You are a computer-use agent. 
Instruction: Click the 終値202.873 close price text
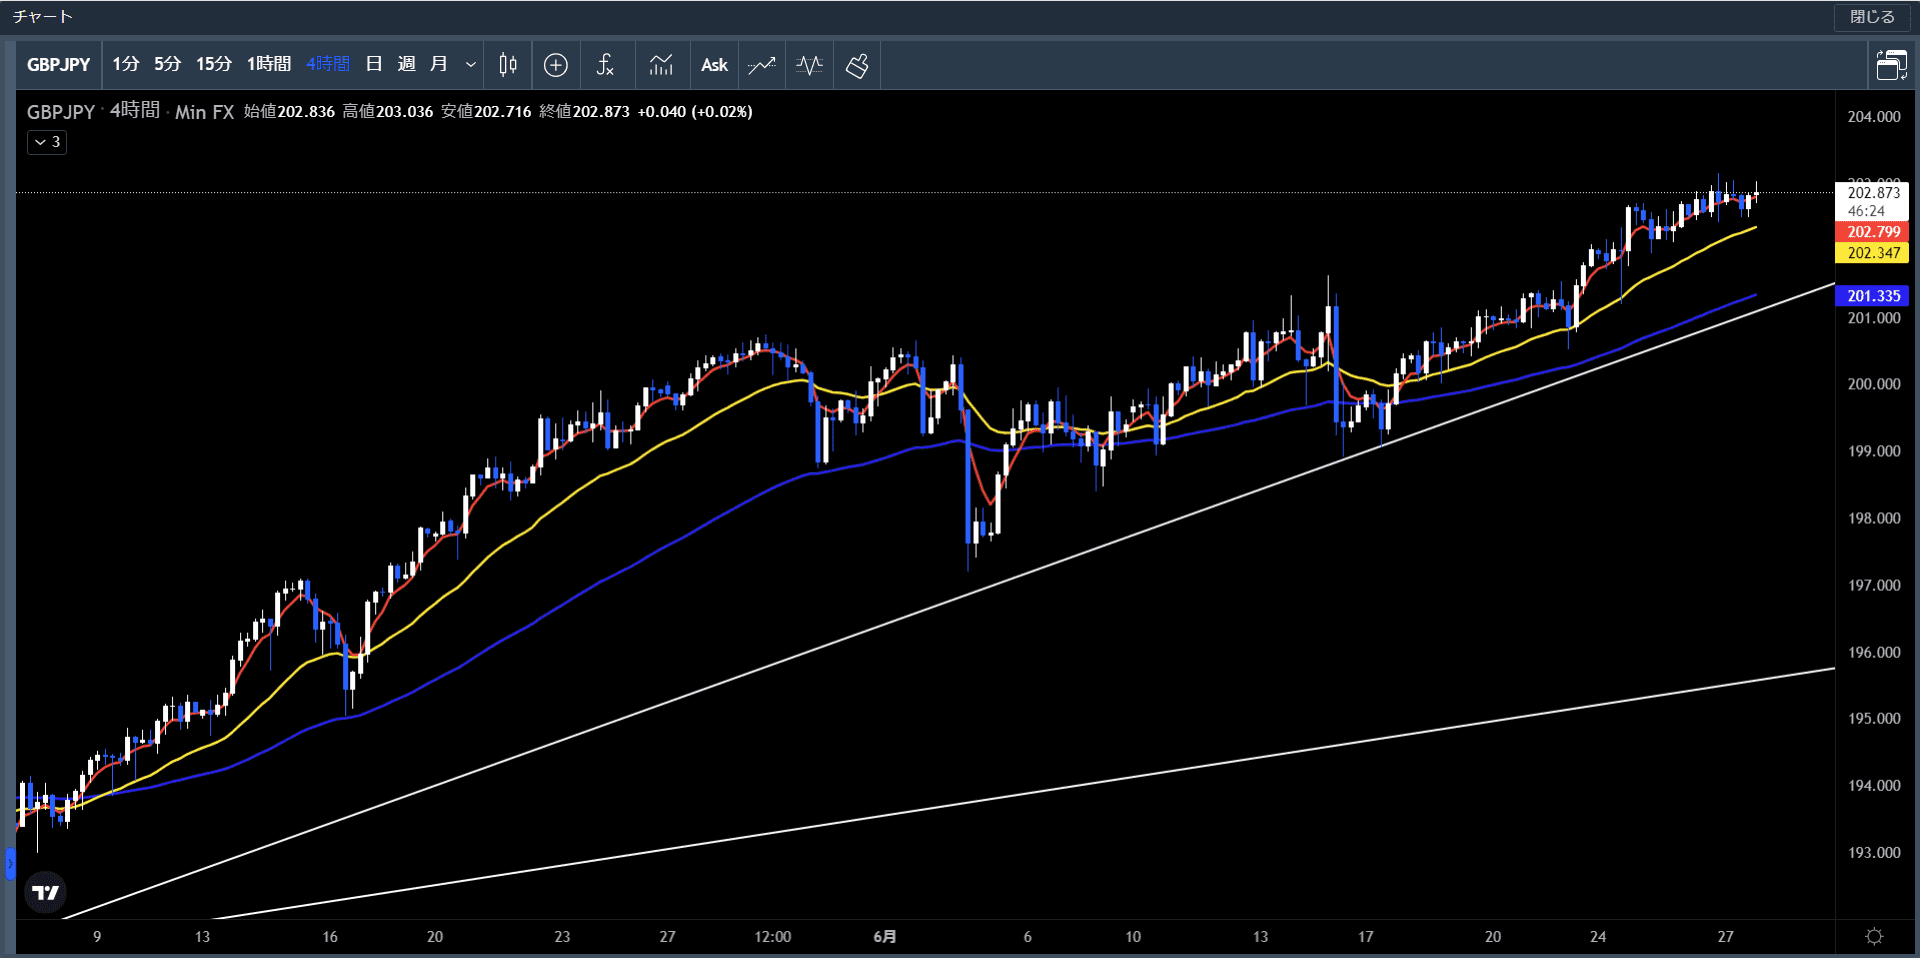pos(585,112)
